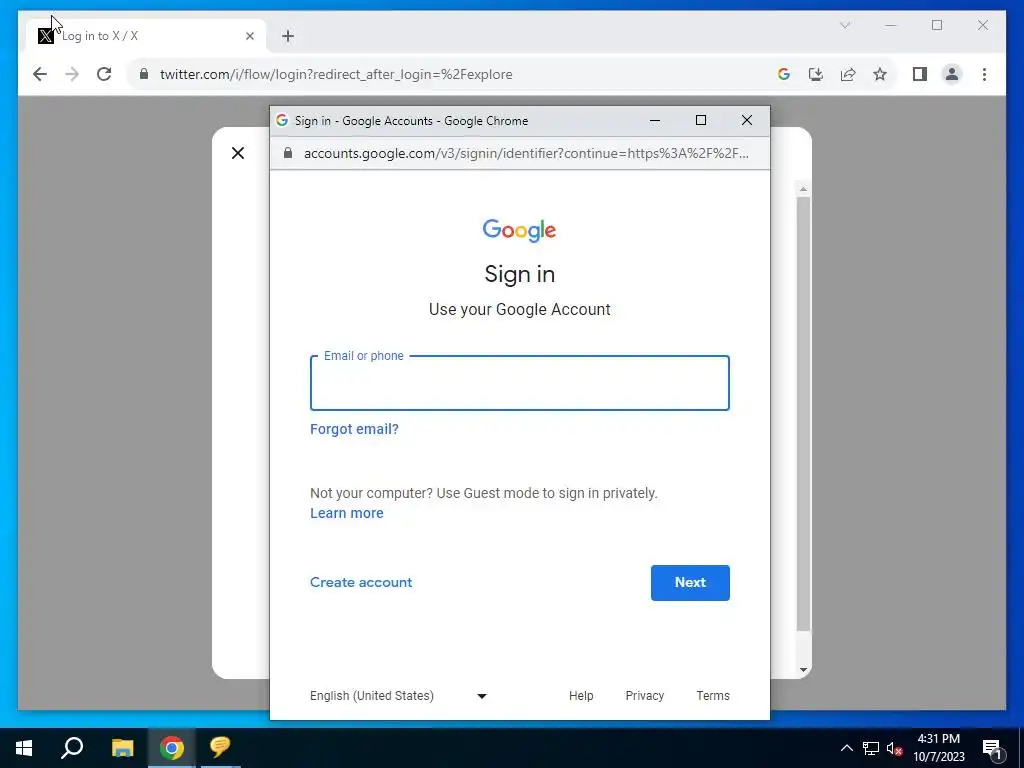The image size is (1024, 768).
Task: Open Windows search from the taskbar
Action: [72, 748]
